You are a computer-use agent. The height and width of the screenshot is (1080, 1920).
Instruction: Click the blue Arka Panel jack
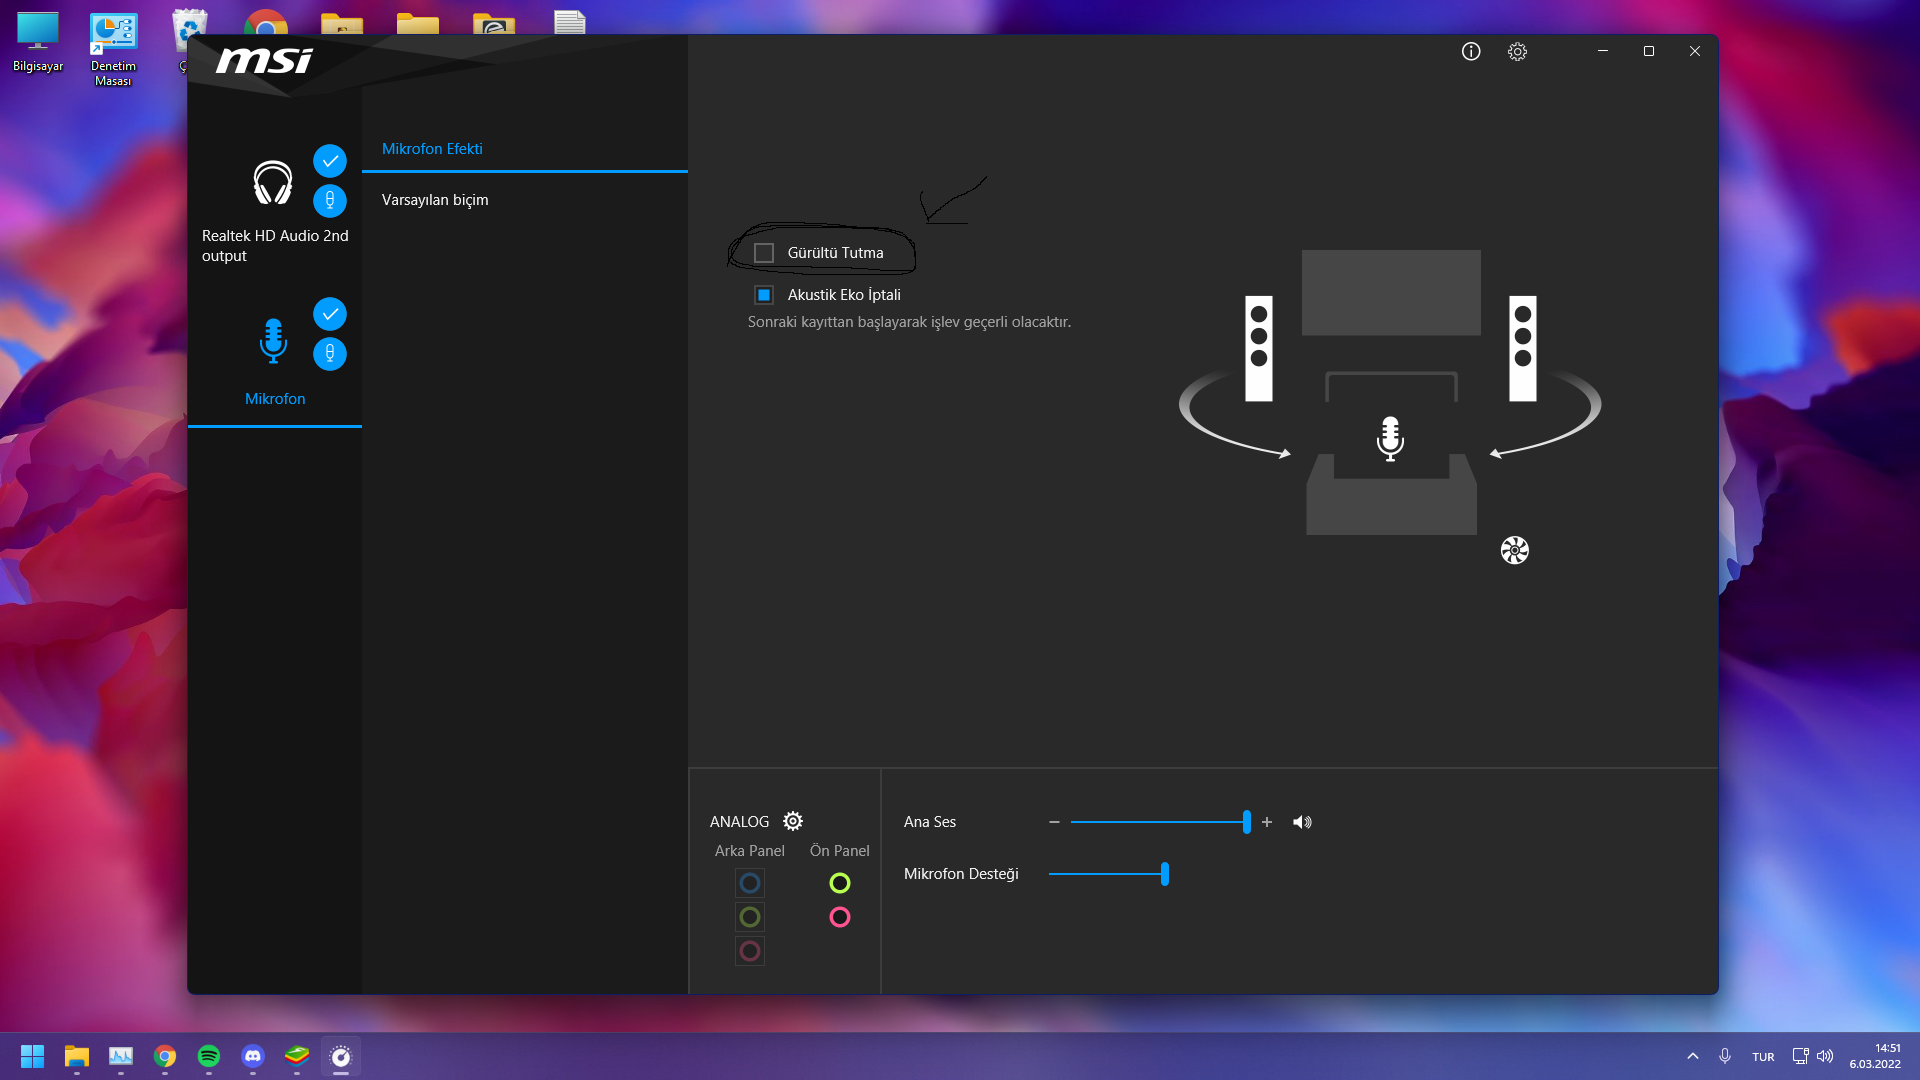click(x=750, y=883)
